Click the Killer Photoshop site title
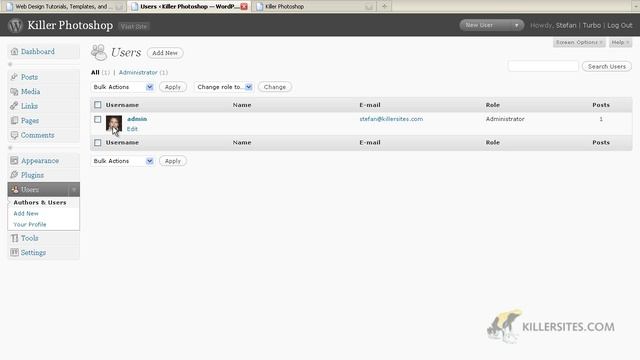640x360 pixels. pyautogui.click(x=70, y=25)
